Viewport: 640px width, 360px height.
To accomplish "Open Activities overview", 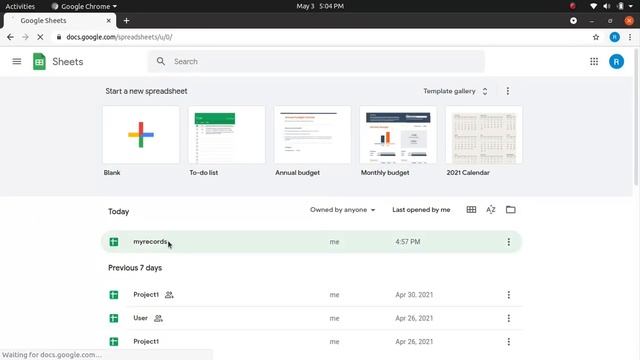I will 20,6.
